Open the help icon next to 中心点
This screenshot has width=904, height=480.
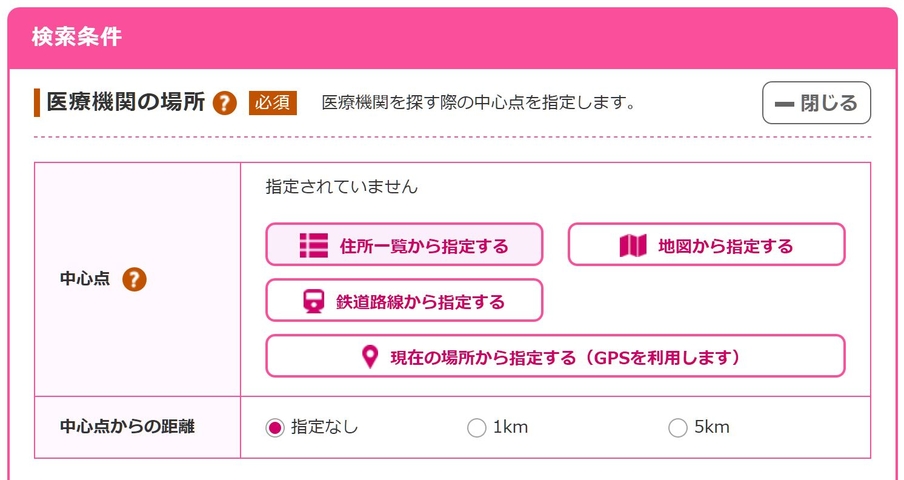(134, 279)
